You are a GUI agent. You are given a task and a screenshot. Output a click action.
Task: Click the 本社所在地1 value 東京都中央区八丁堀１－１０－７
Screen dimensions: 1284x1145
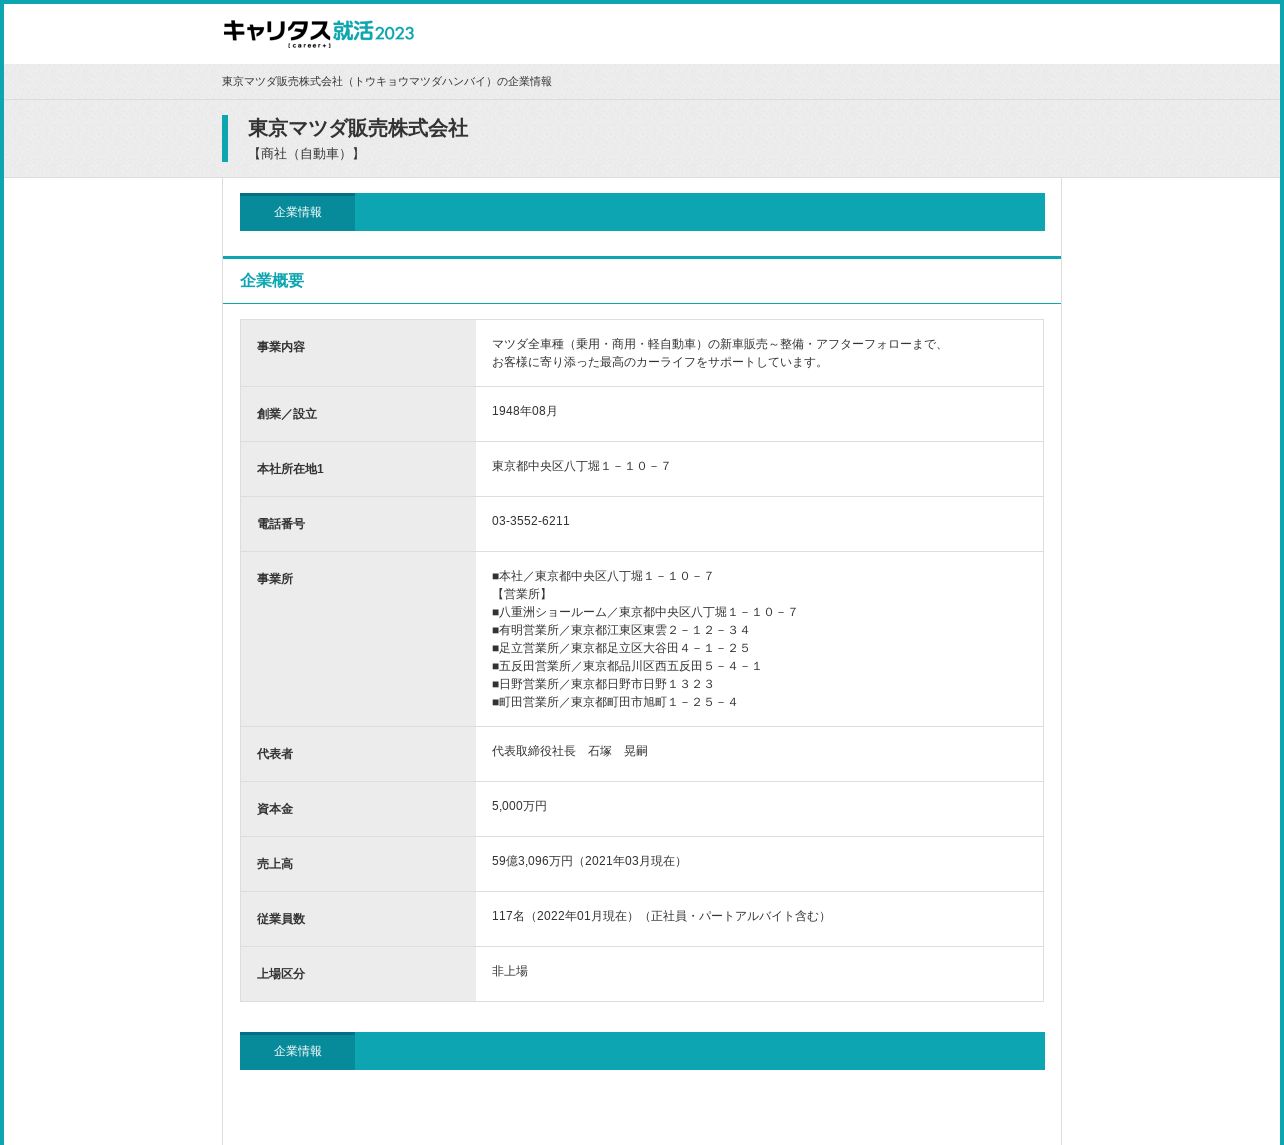click(x=582, y=466)
